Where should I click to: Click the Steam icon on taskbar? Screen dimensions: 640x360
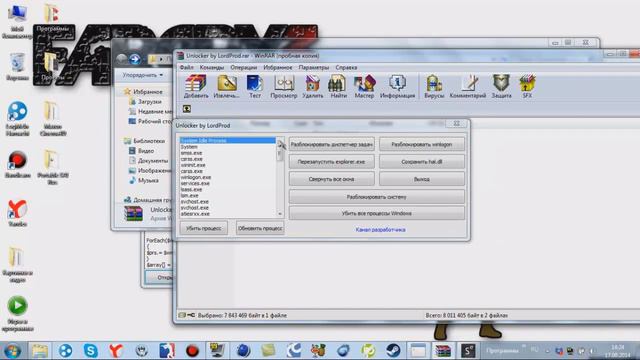coord(393,351)
